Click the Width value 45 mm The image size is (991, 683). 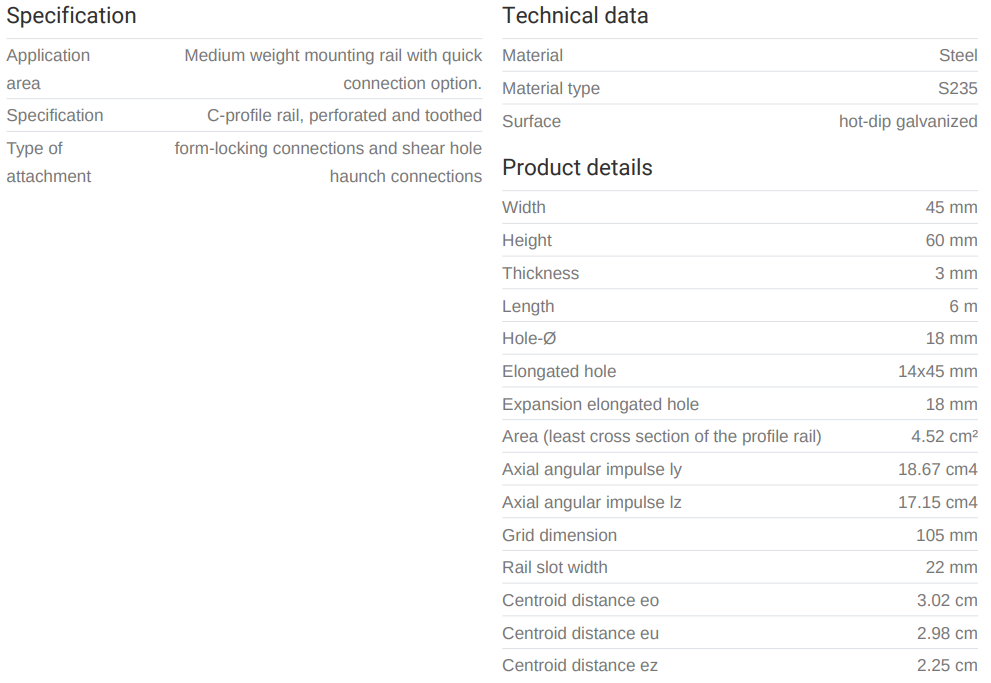[x=951, y=208]
